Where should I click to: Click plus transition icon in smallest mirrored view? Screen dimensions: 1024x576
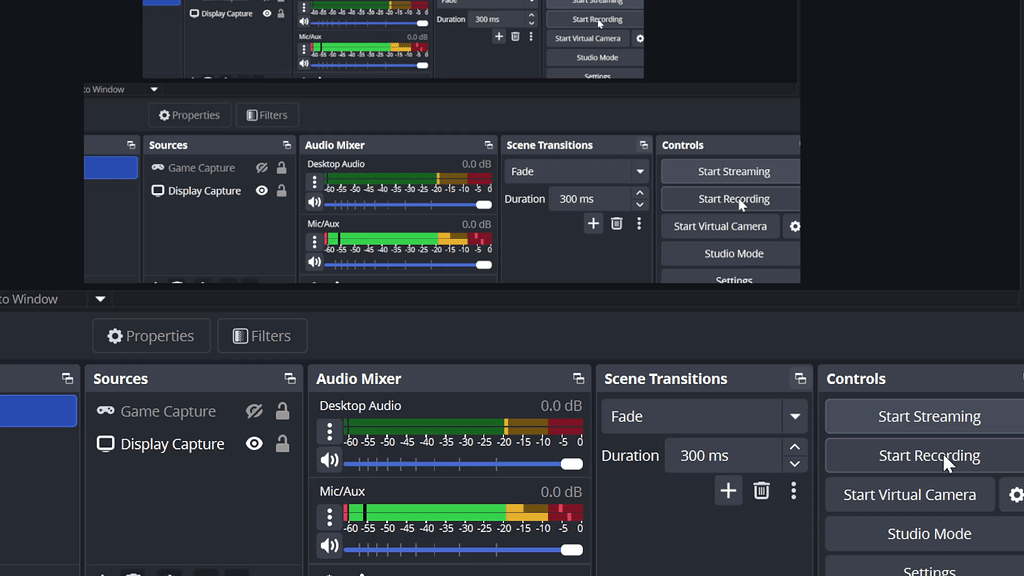[499, 37]
